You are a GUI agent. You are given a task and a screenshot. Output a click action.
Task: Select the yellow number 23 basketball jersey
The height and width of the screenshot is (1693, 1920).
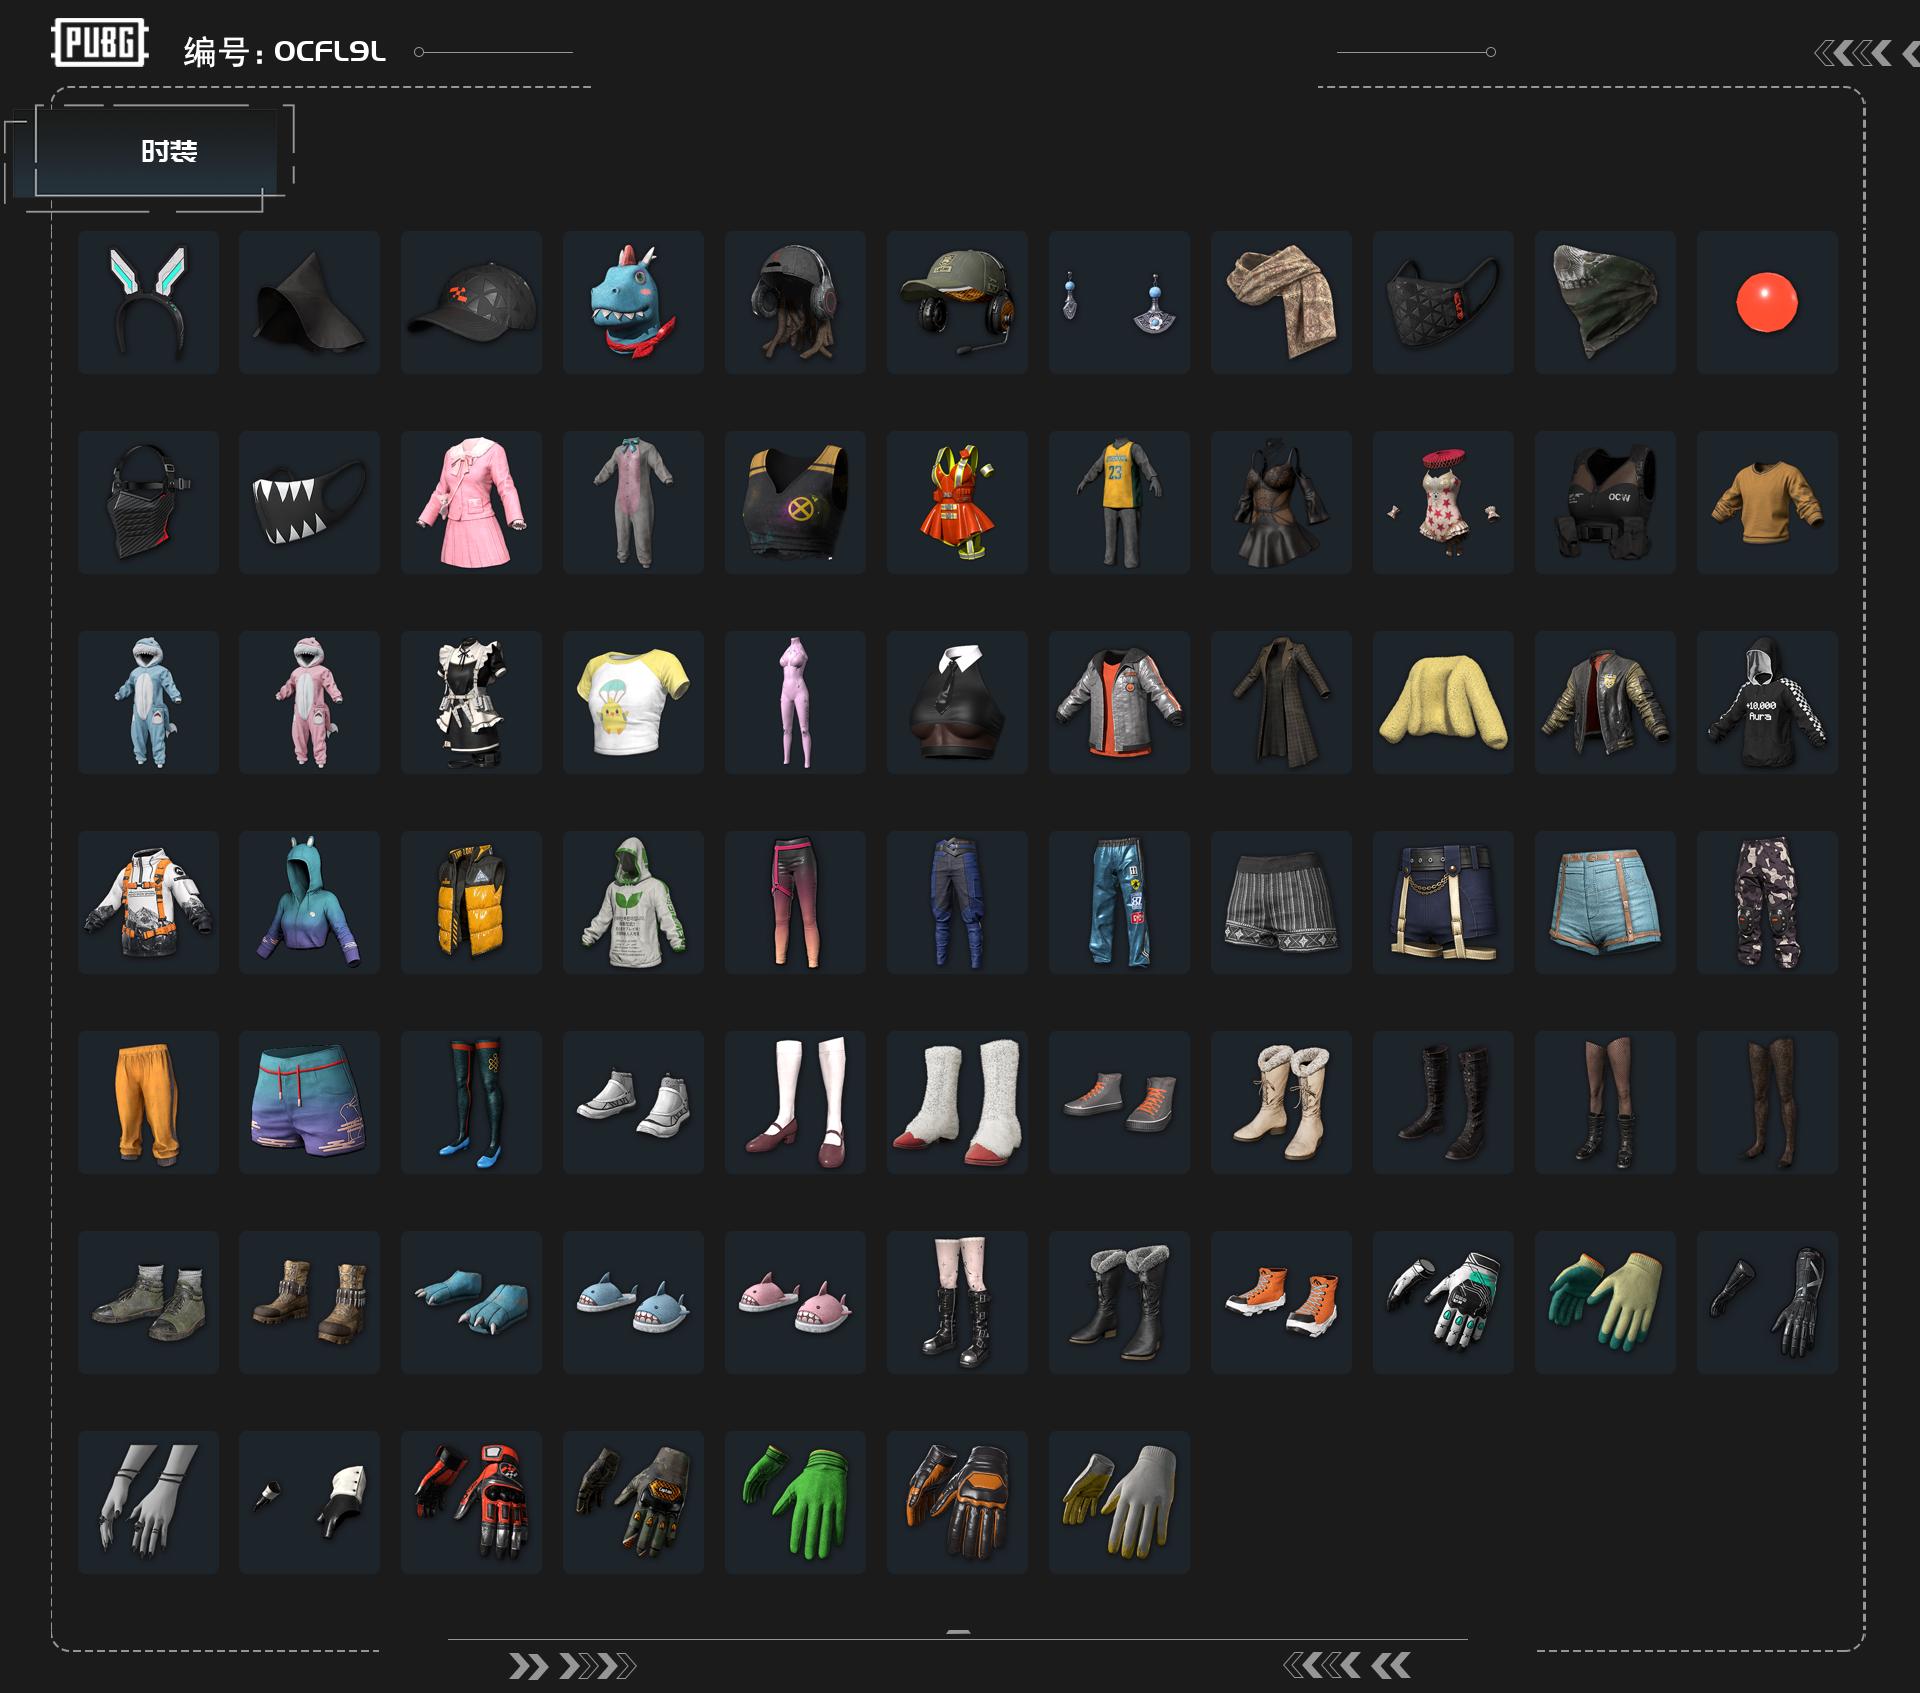(1119, 502)
